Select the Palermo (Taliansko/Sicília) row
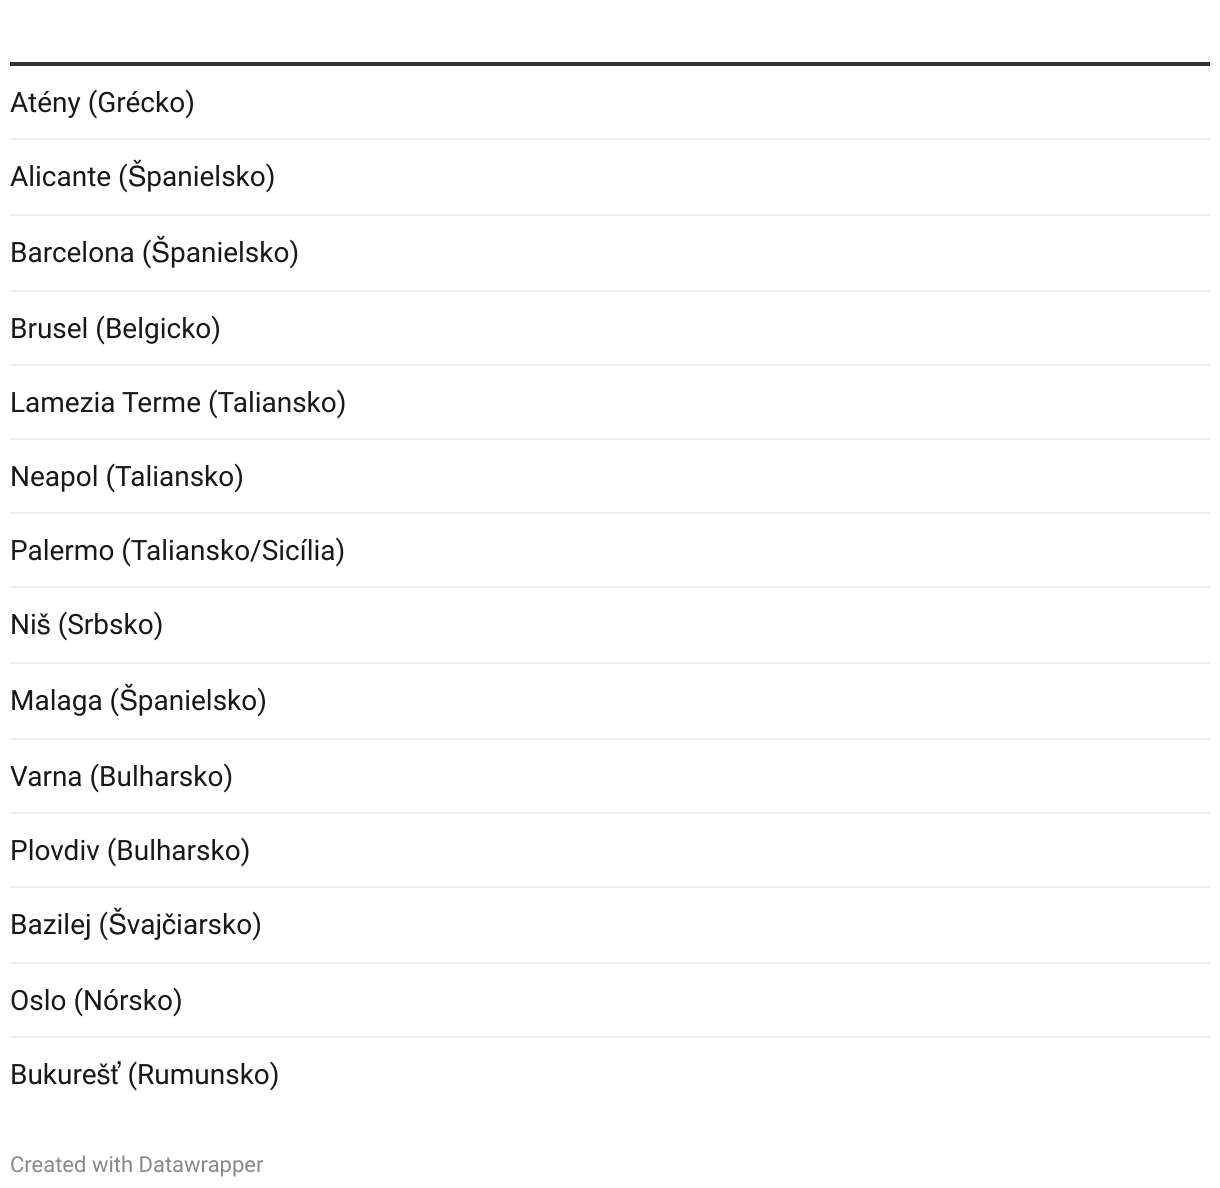The image size is (1220, 1188). pos(610,550)
